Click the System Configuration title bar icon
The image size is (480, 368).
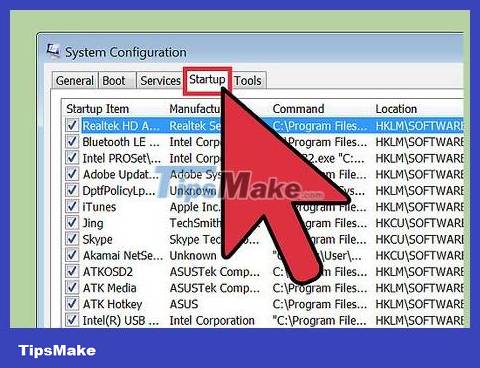[53, 51]
